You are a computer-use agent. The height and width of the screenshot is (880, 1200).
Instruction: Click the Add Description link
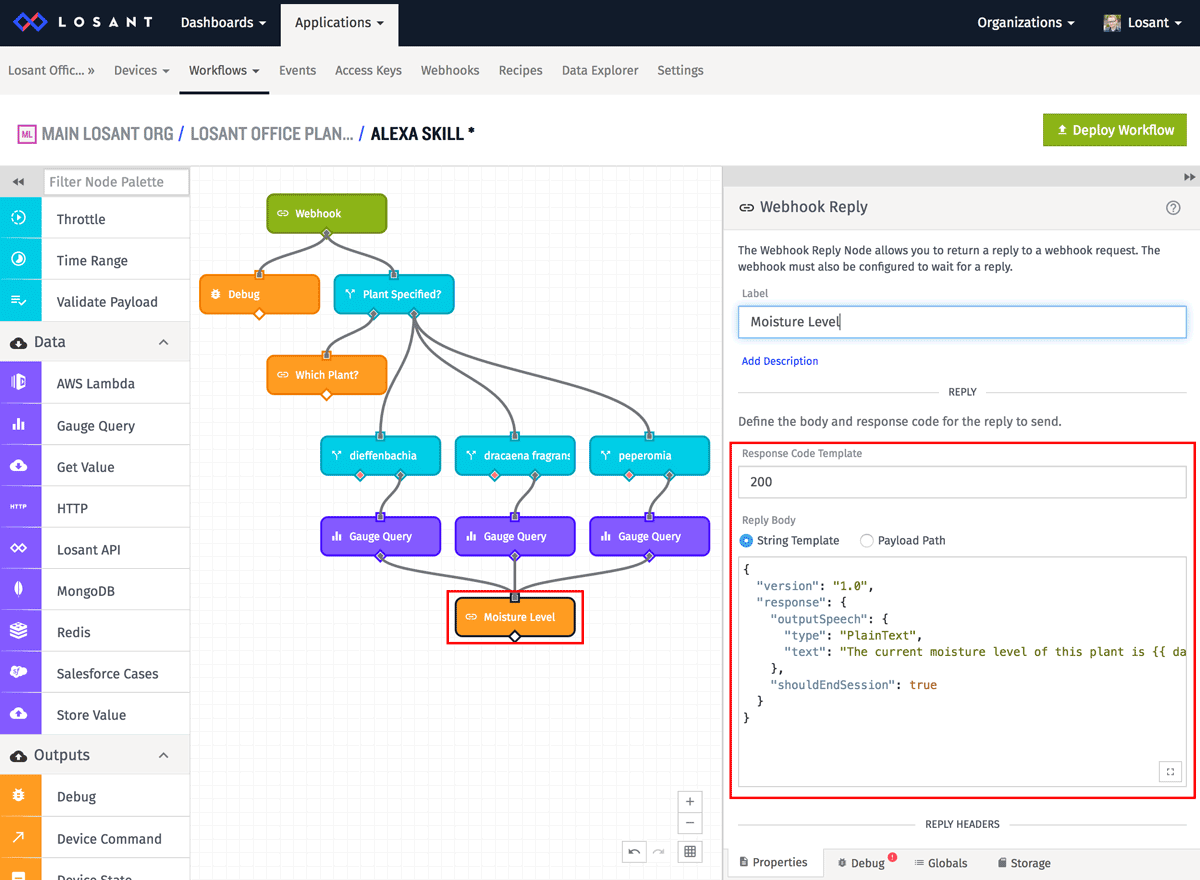tap(779, 361)
